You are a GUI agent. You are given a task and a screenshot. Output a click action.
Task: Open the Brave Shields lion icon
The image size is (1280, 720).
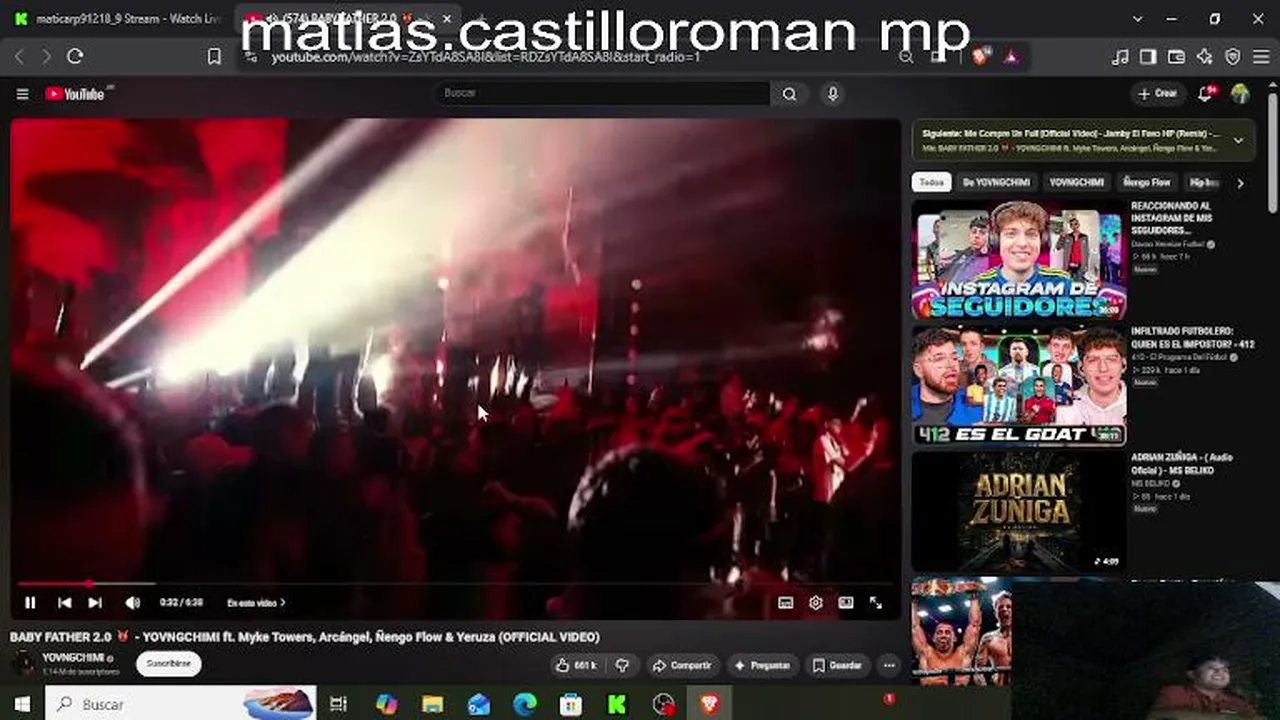point(980,57)
